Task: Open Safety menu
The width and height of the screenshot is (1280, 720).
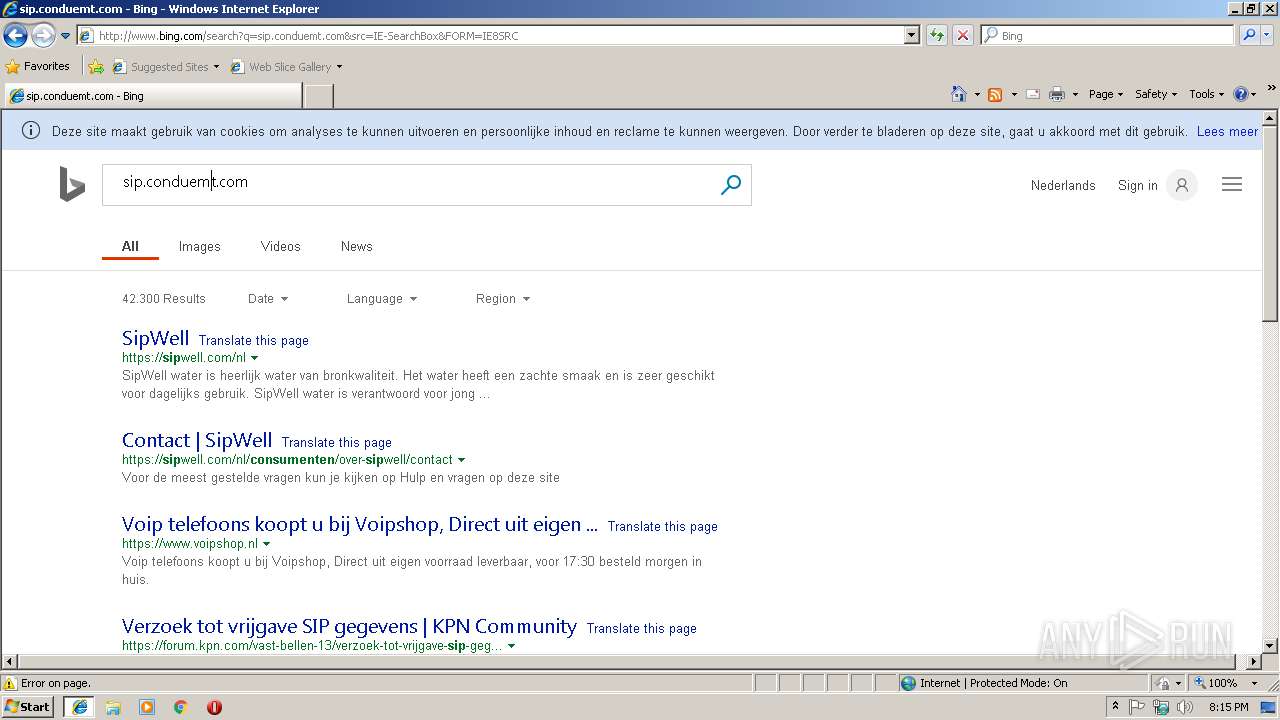Action: pyautogui.click(x=1156, y=94)
